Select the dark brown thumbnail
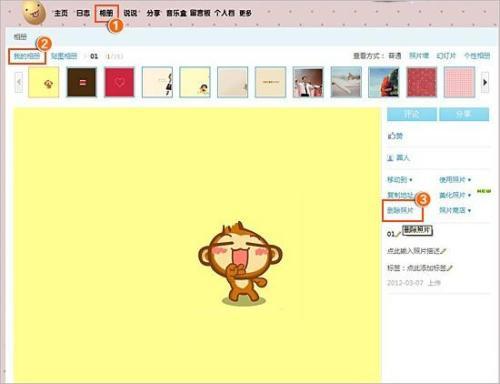The height and width of the screenshot is (384, 500). click(x=82, y=82)
